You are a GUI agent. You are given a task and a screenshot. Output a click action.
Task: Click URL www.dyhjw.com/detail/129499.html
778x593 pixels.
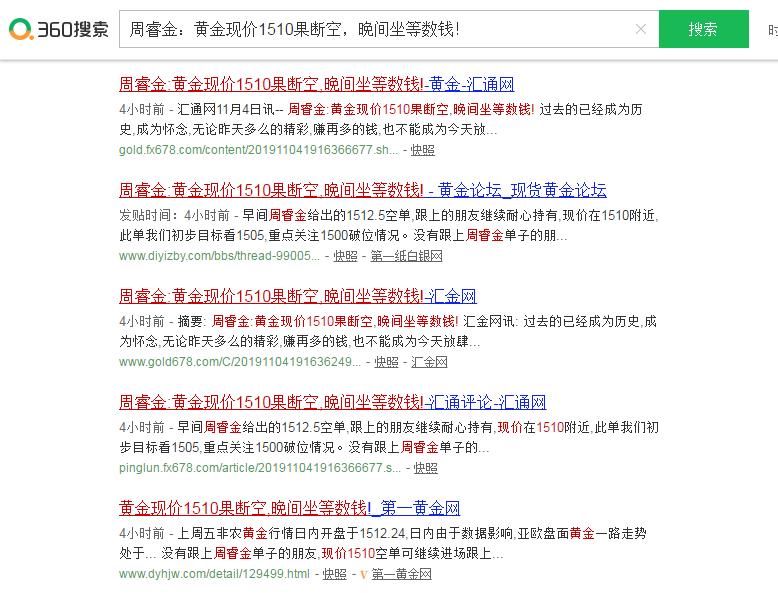(x=214, y=574)
